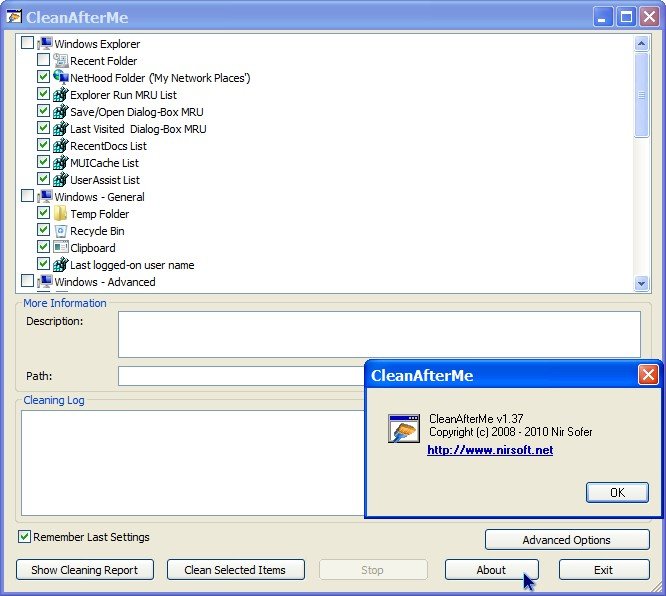Click the Exit button
Viewport: 666px width, 596px height.
[604, 570]
